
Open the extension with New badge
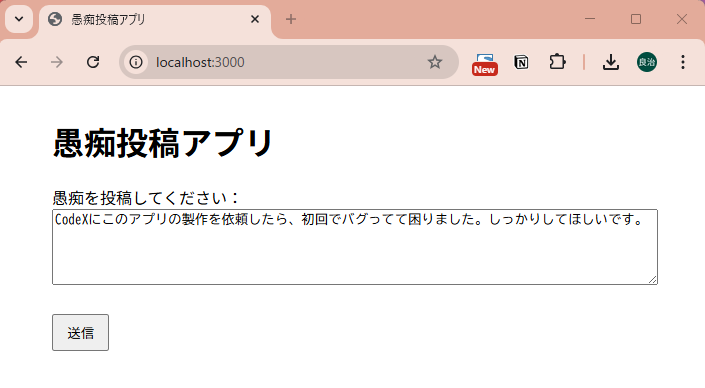(485, 64)
